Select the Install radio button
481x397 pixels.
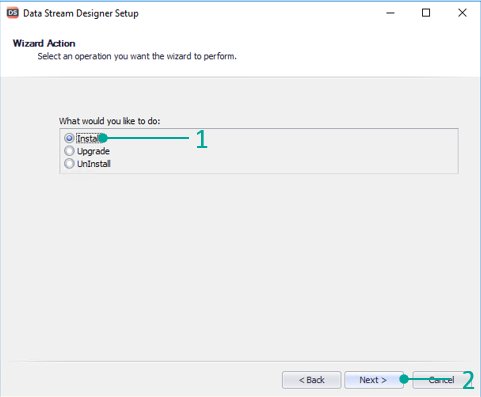69,138
